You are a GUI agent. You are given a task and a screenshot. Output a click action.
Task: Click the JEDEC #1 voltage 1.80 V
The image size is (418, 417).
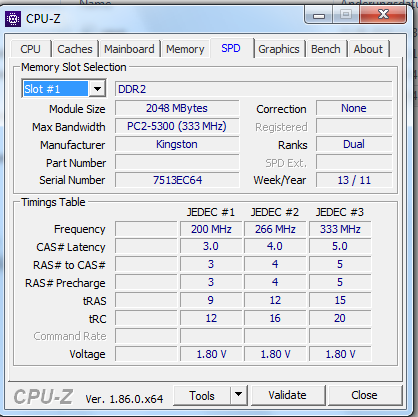tap(211, 354)
